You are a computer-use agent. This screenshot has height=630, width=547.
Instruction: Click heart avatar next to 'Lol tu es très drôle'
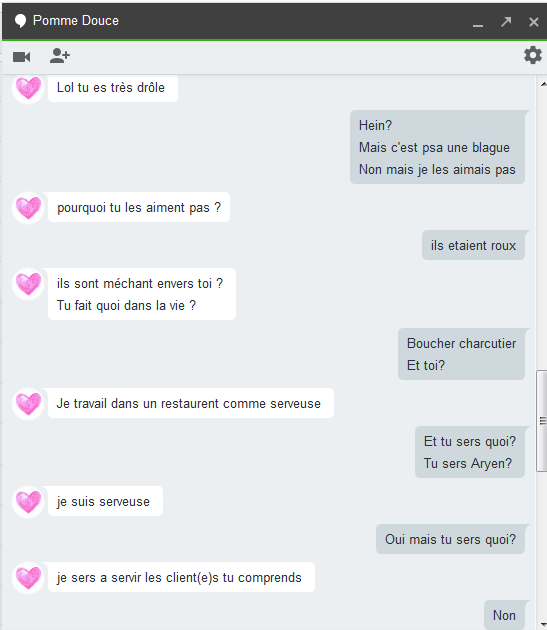pos(28,88)
